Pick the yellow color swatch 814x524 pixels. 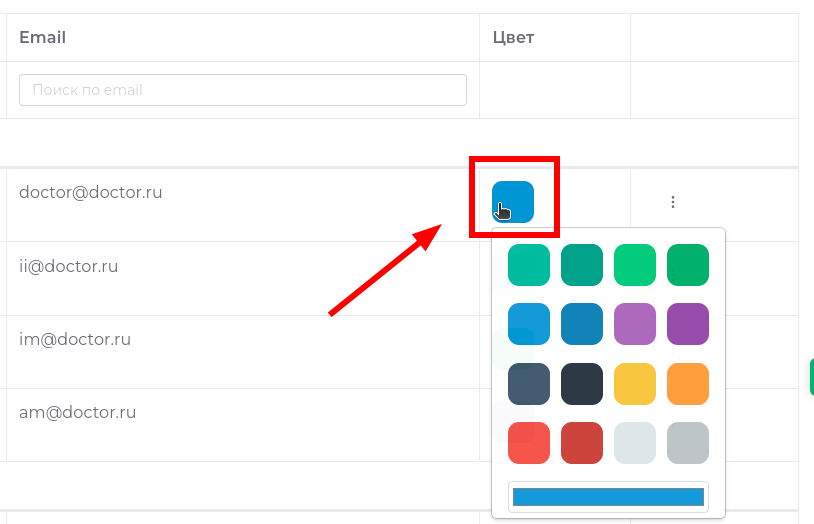635,384
